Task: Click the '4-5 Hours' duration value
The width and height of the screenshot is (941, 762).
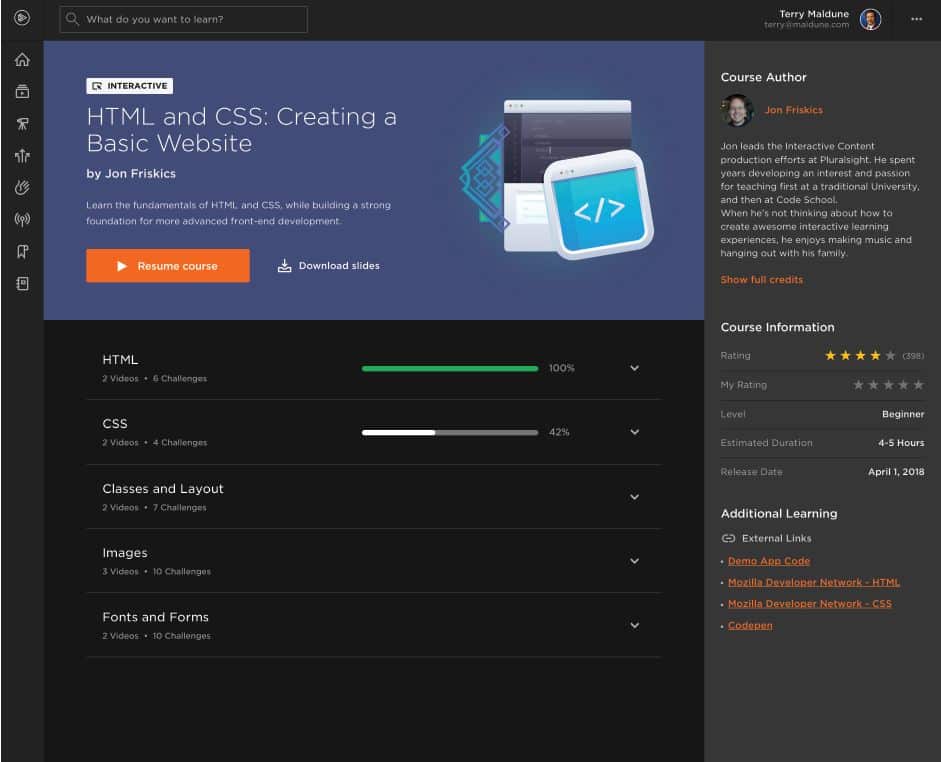Action: tap(901, 443)
